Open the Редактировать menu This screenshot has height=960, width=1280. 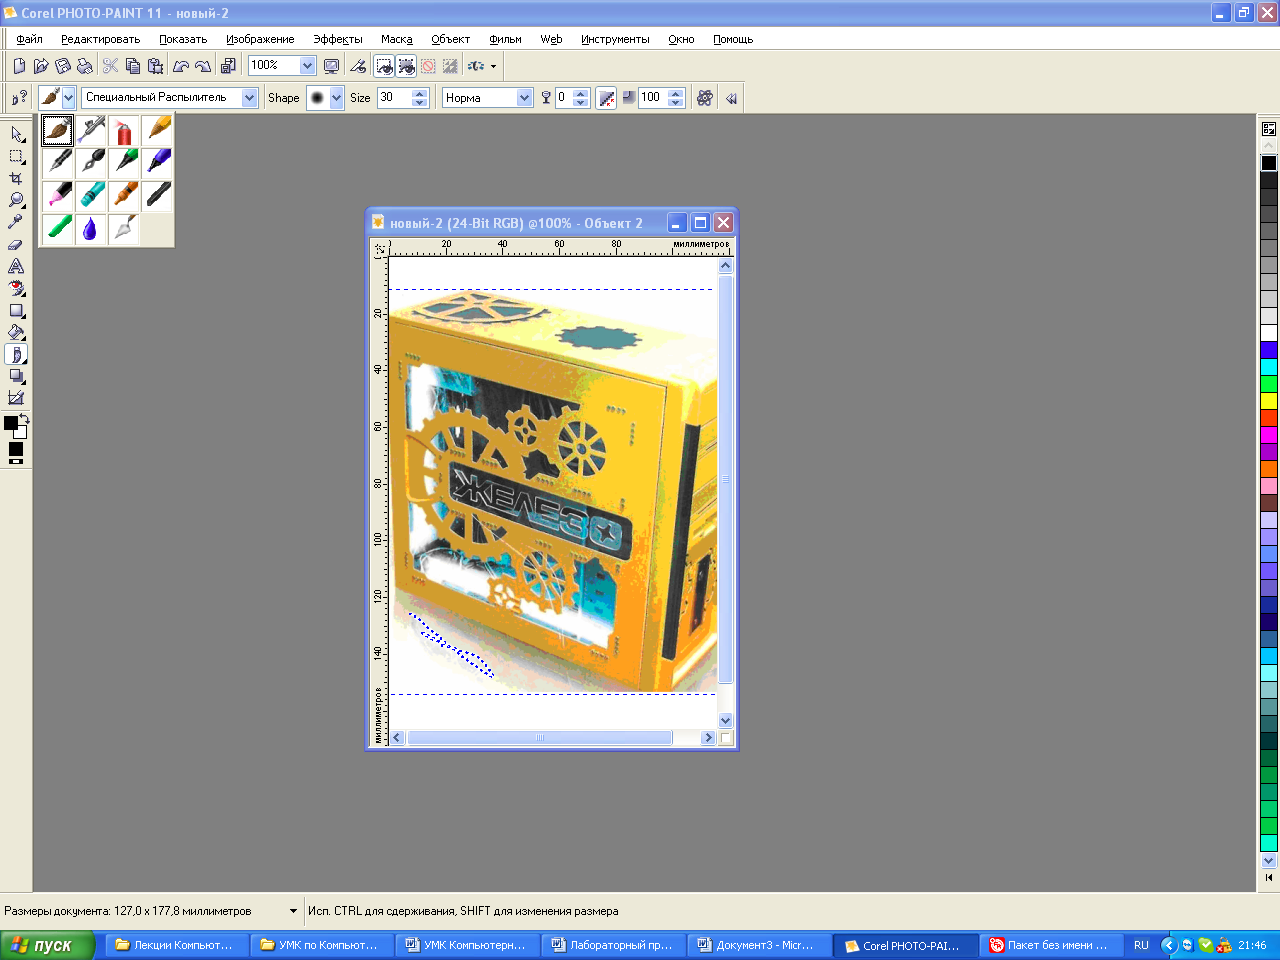(x=100, y=39)
